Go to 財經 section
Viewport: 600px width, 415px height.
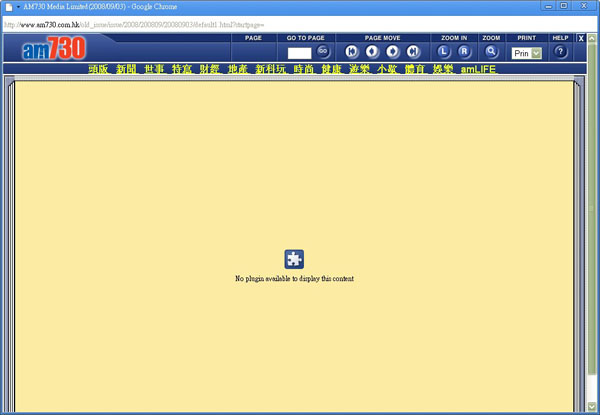(209, 70)
